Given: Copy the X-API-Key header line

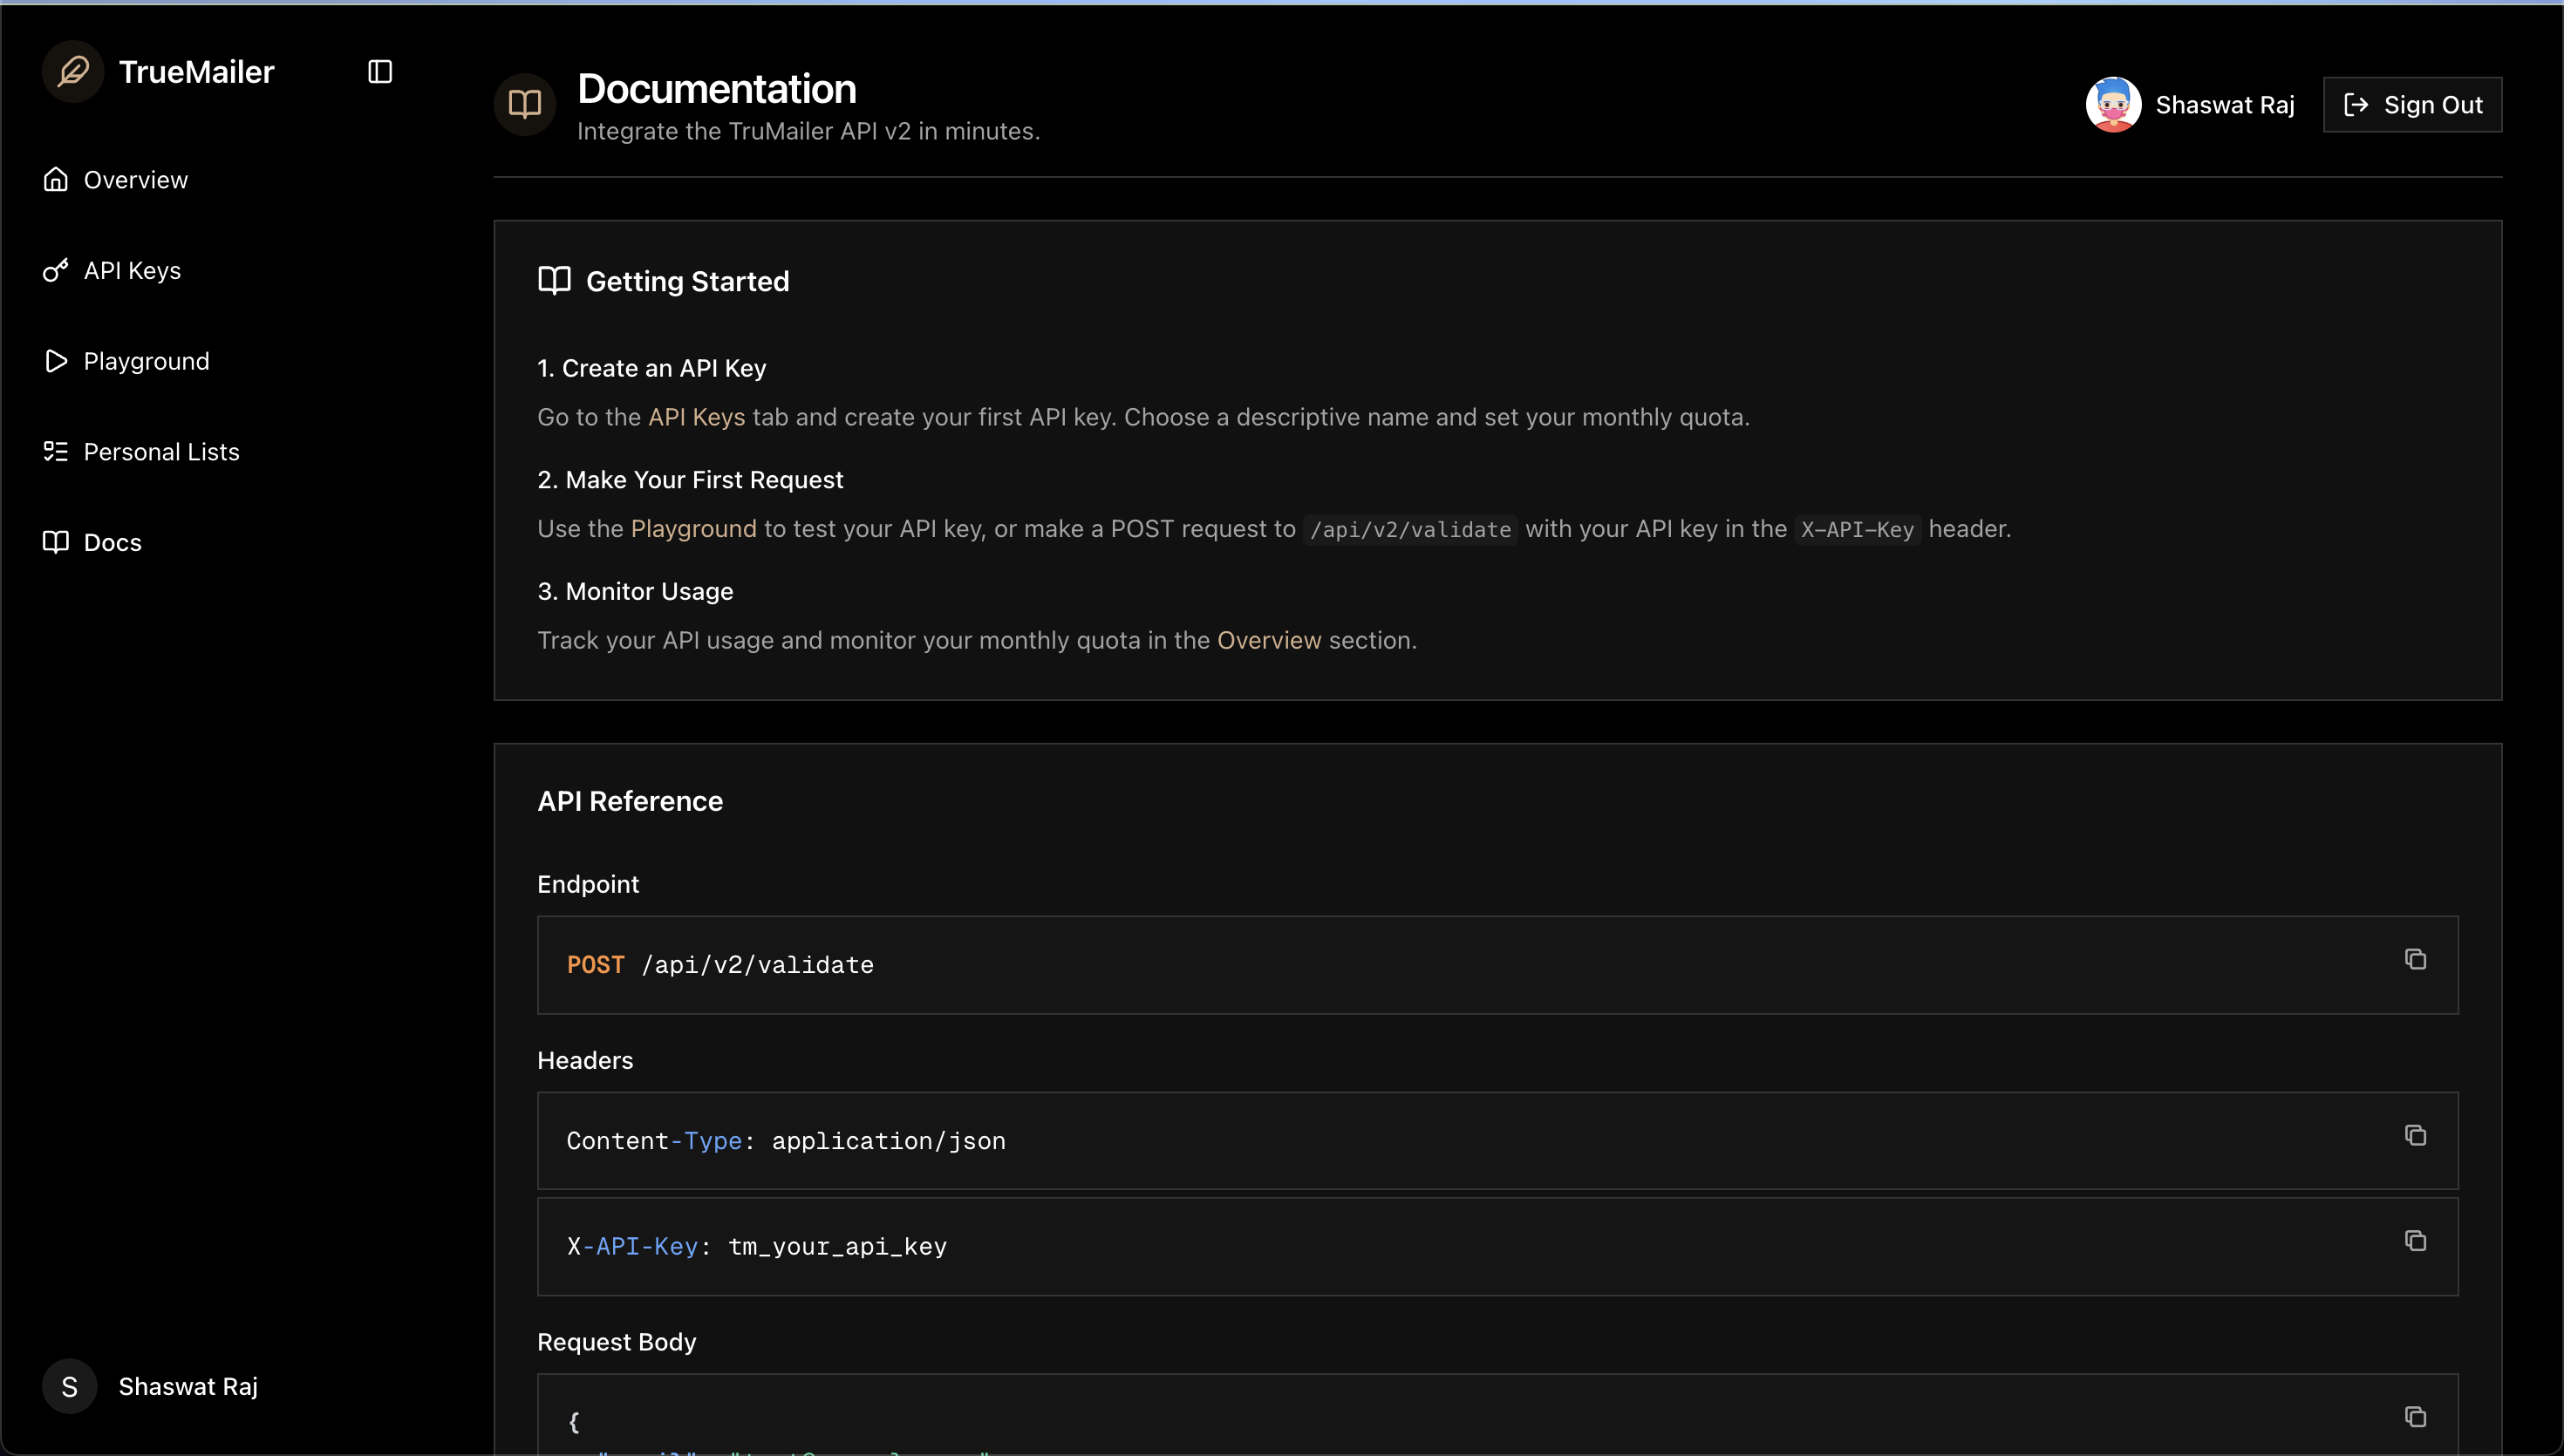Looking at the screenshot, I should tap(2415, 1241).
